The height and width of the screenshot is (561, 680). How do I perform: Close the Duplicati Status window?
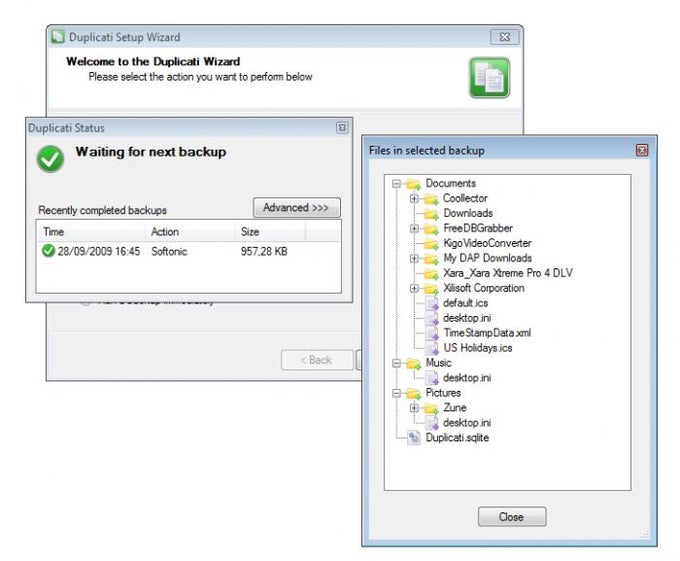(x=342, y=128)
